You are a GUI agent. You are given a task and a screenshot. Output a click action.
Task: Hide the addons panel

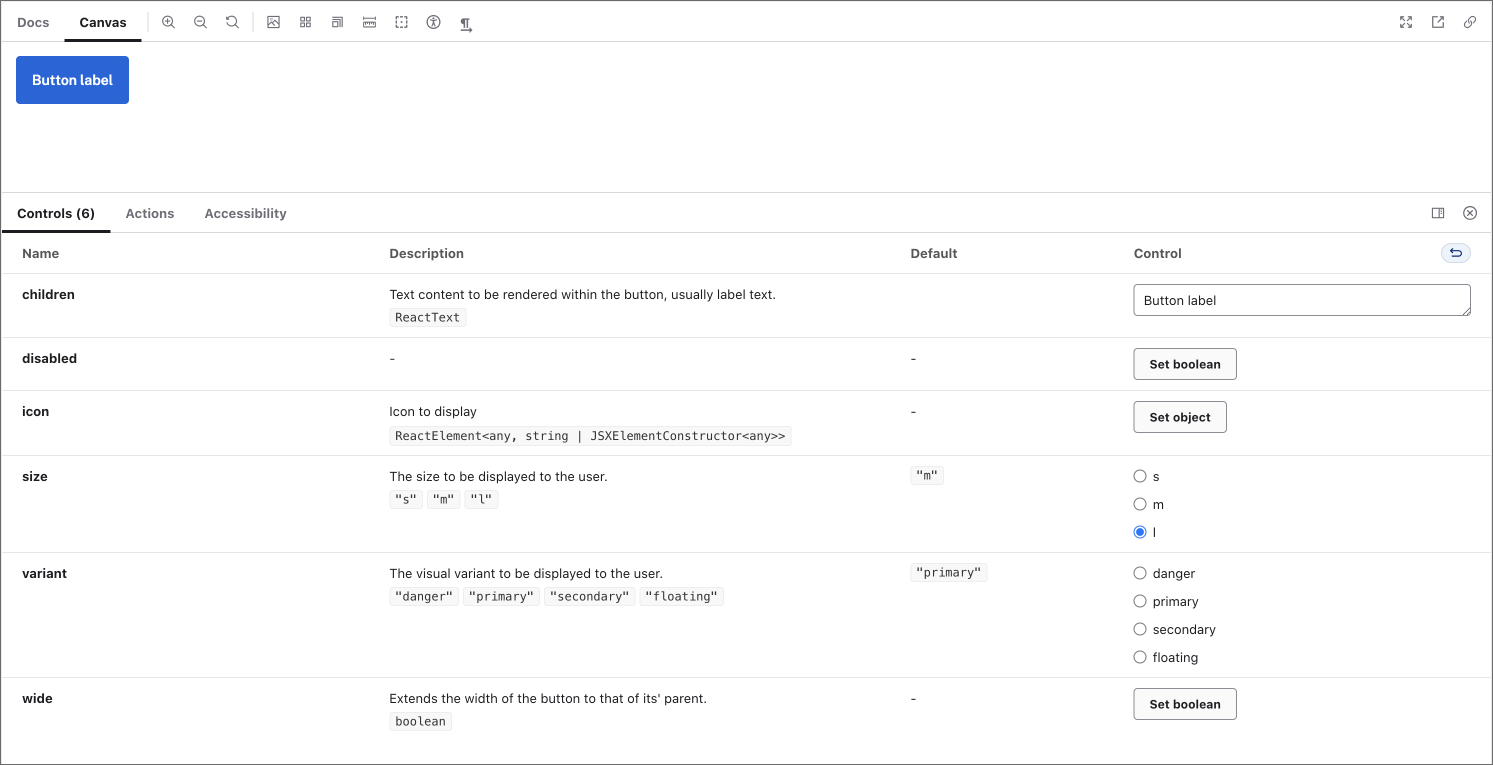click(1470, 213)
